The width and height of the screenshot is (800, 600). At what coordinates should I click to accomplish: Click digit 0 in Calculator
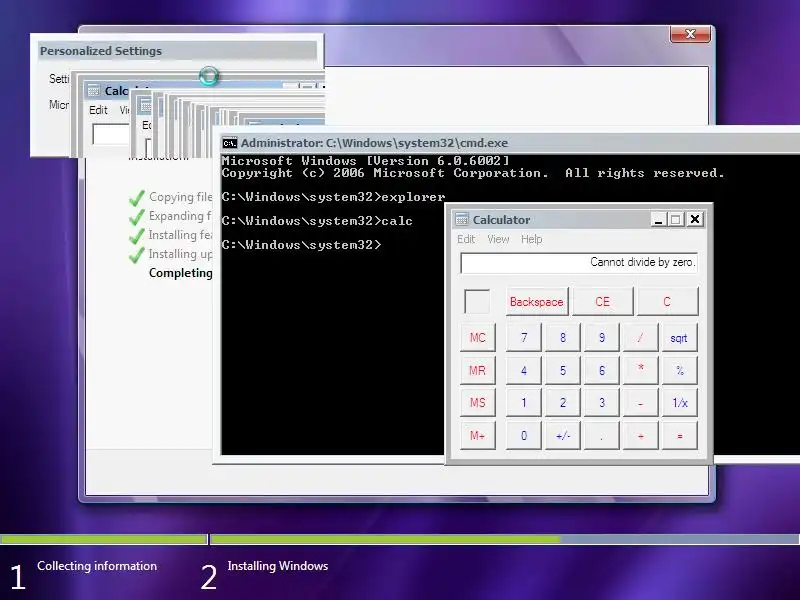524,435
